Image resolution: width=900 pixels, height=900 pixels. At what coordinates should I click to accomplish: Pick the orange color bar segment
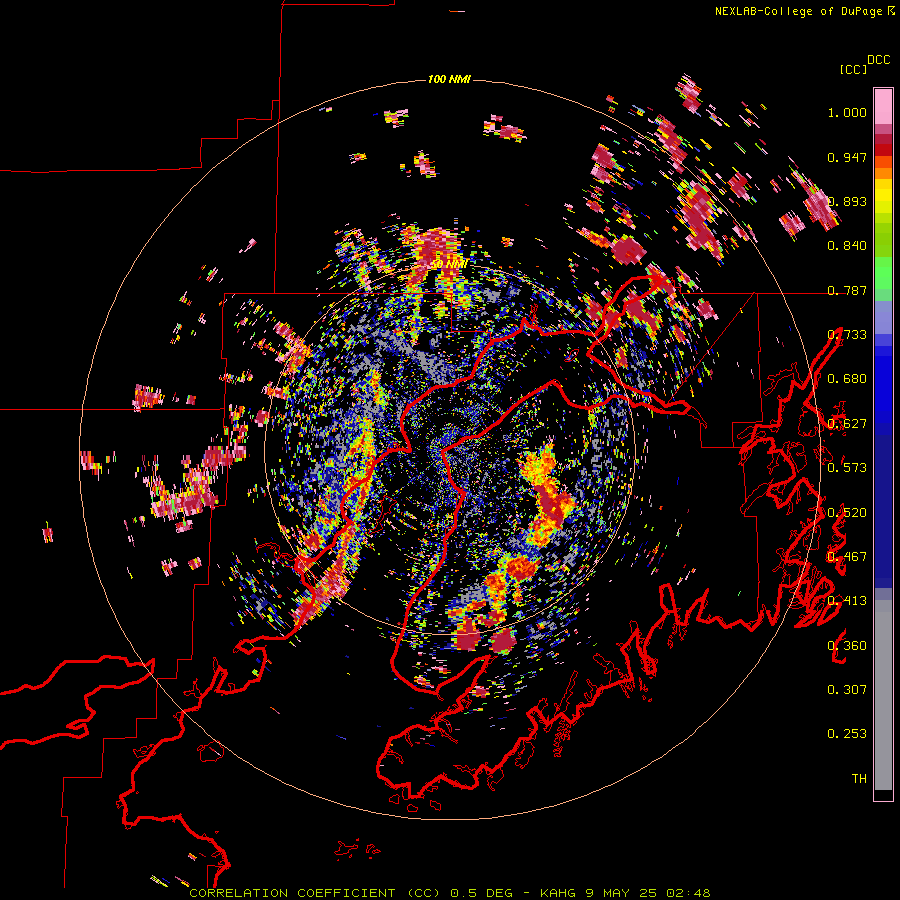point(883,173)
